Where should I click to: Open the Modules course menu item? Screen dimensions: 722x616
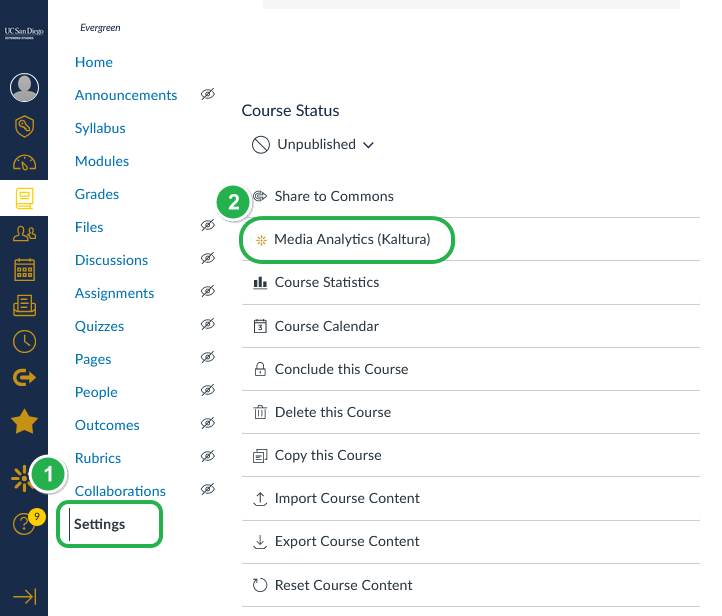tap(101, 161)
